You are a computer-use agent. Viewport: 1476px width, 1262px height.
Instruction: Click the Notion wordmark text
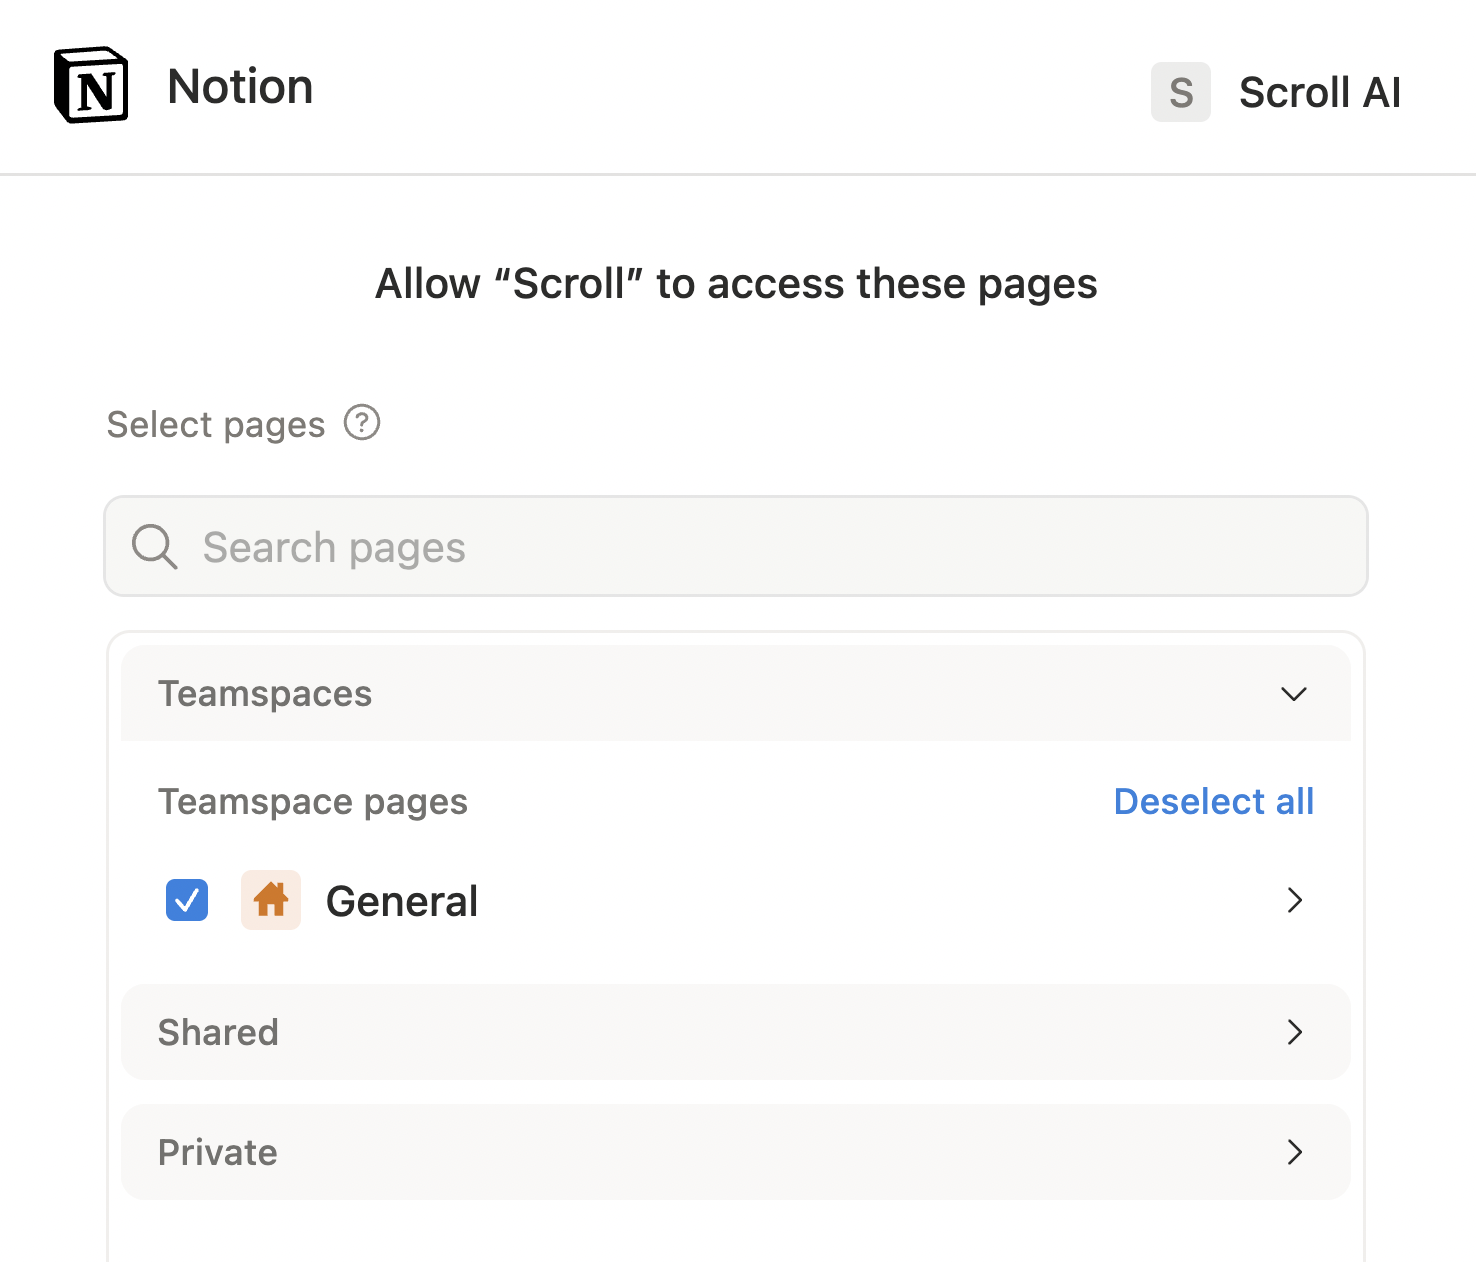(x=240, y=87)
